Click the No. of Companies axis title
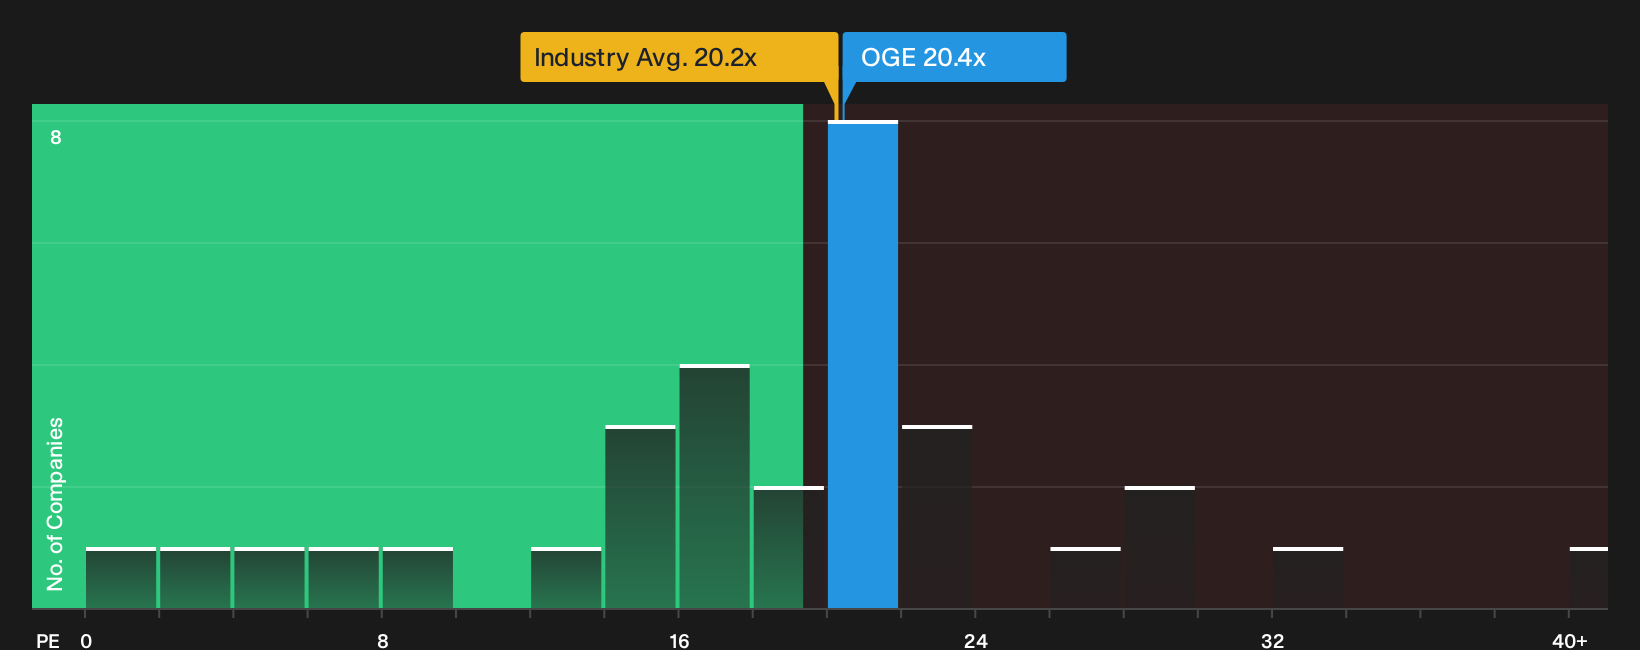Viewport: 1640px width, 650px height. click(x=55, y=503)
